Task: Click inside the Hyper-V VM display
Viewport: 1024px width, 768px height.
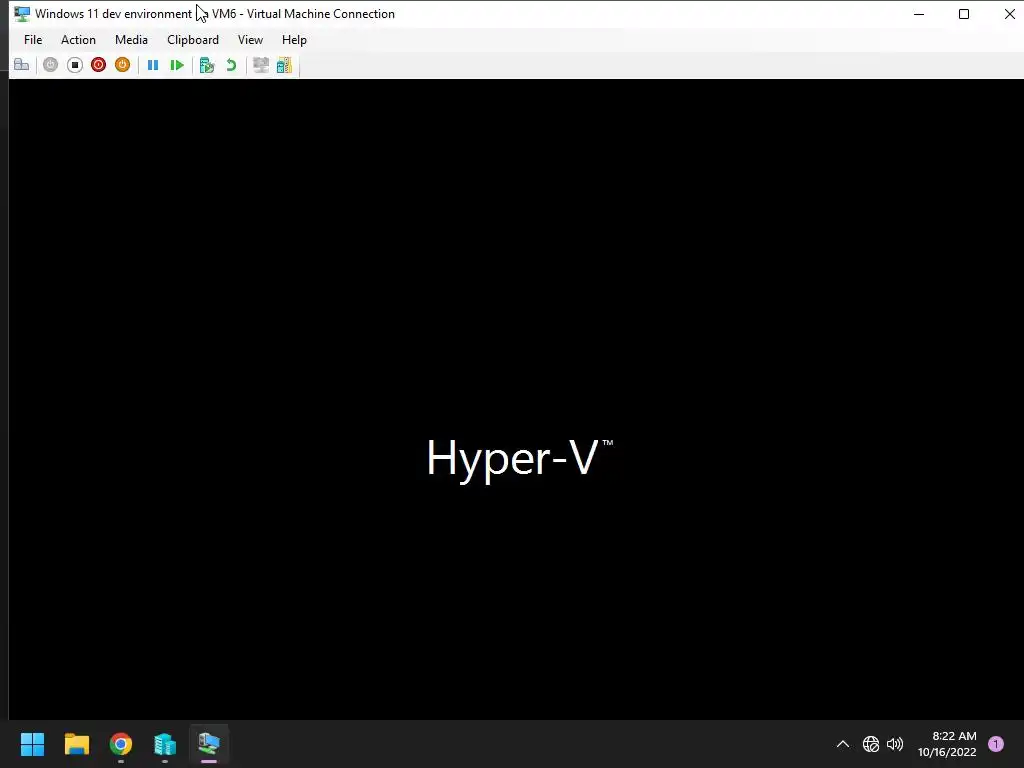Action: pyautogui.click(x=516, y=399)
